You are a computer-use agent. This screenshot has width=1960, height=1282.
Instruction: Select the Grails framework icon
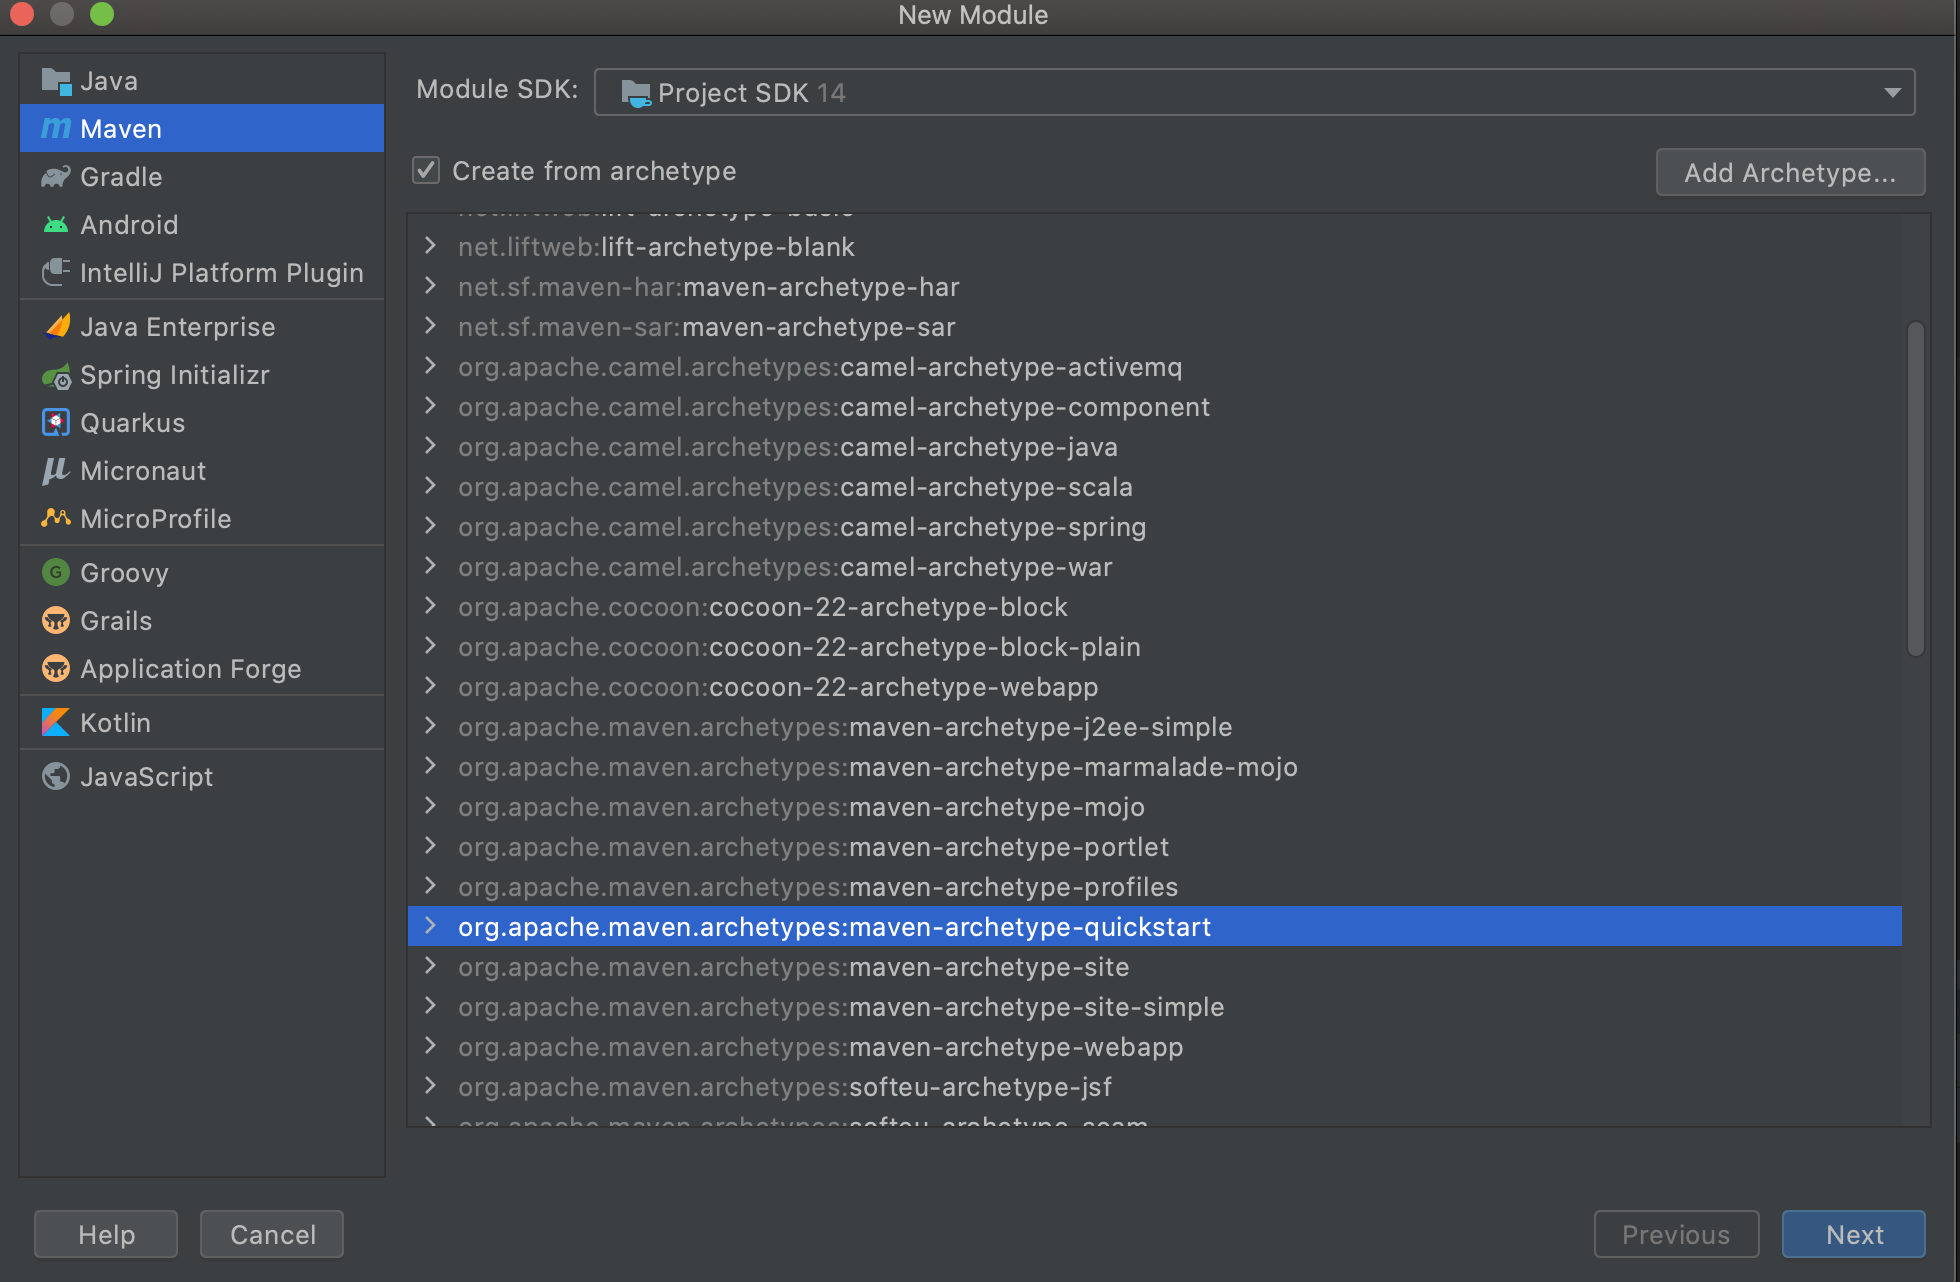click(x=56, y=620)
